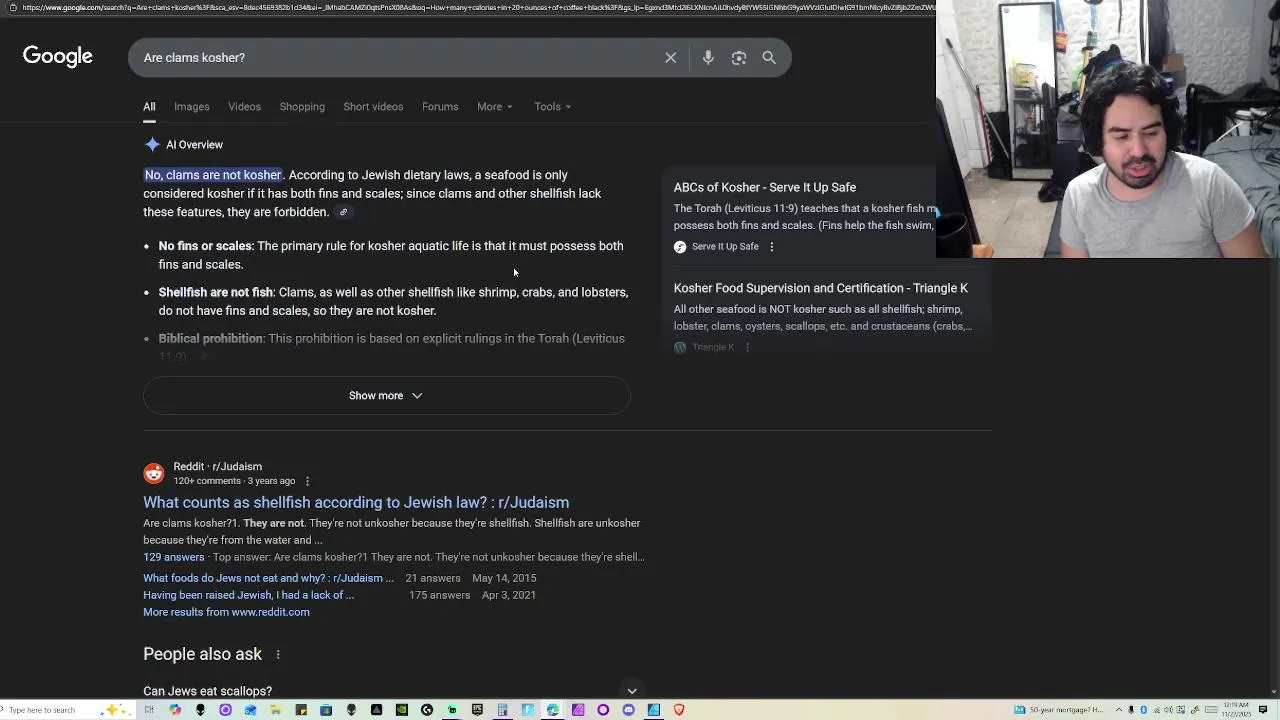The image size is (1280, 720).
Task: Switch to the All results tab
Action: [x=149, y=107]
